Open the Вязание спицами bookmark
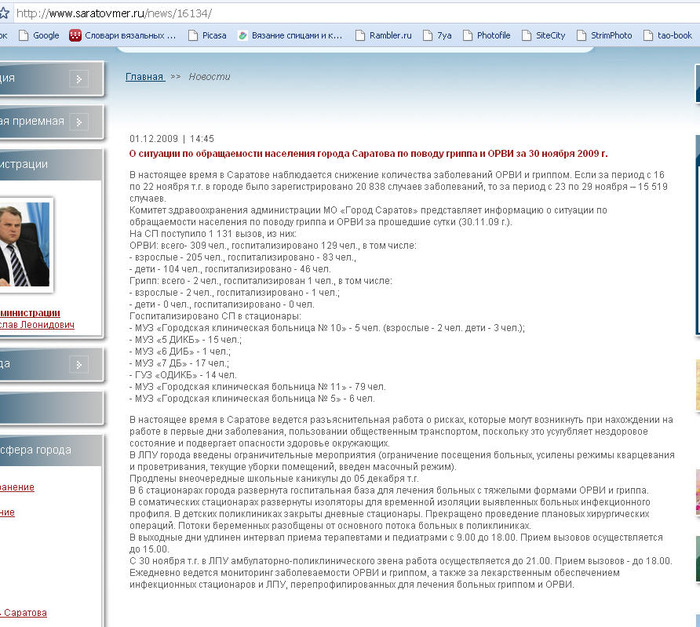 click(290, 35)
